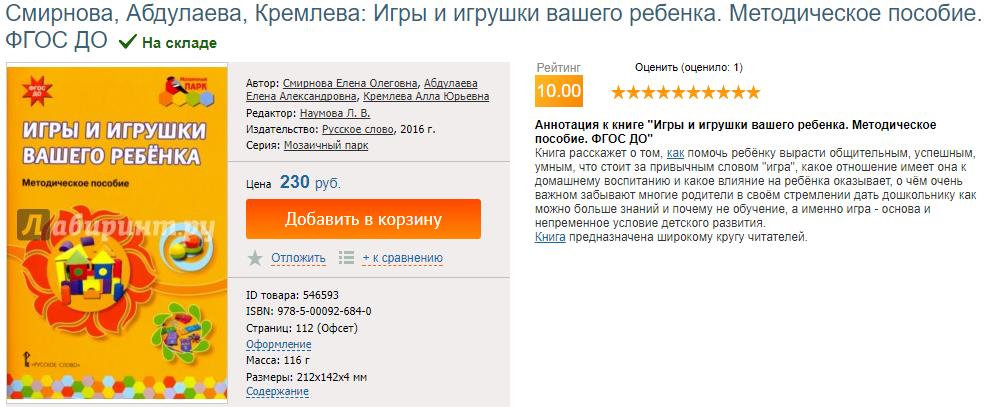The image size is (991, 407).
Task: Click the 'Книга' link in annotation
Action: click(x=550, y=237)
